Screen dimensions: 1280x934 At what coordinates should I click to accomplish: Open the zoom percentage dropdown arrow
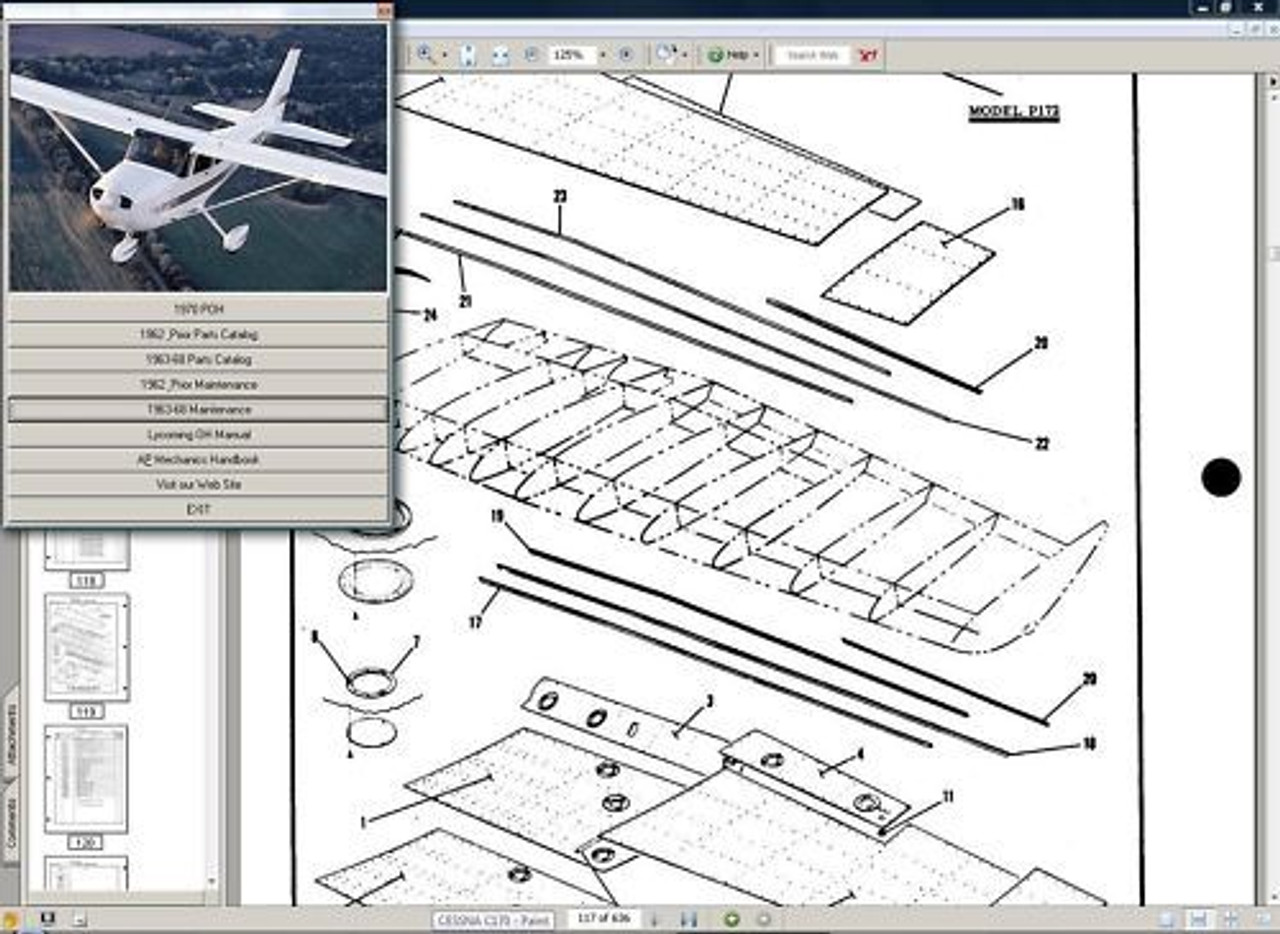[602, 55]
